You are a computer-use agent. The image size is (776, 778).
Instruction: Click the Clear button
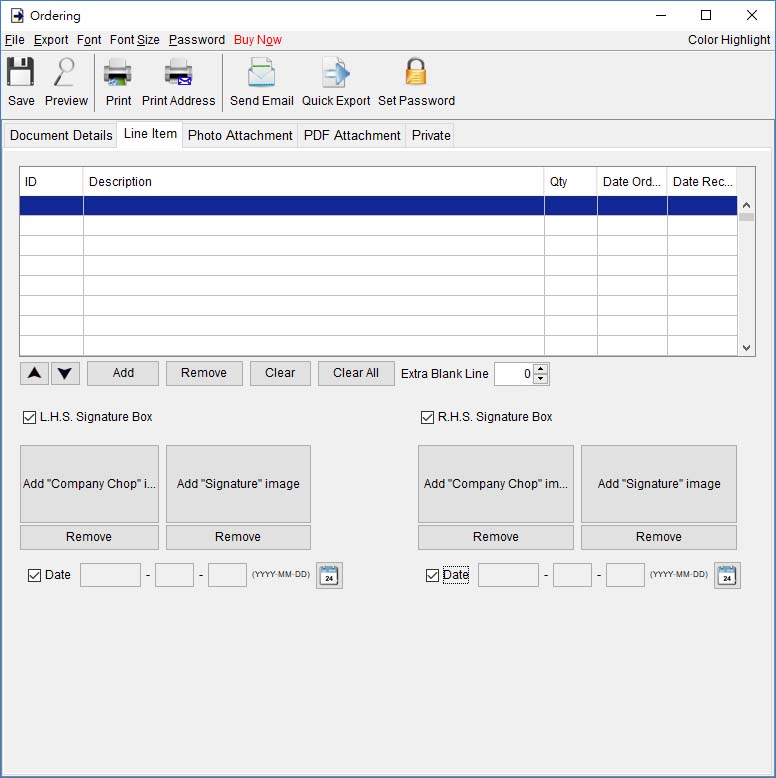[280, 373]
